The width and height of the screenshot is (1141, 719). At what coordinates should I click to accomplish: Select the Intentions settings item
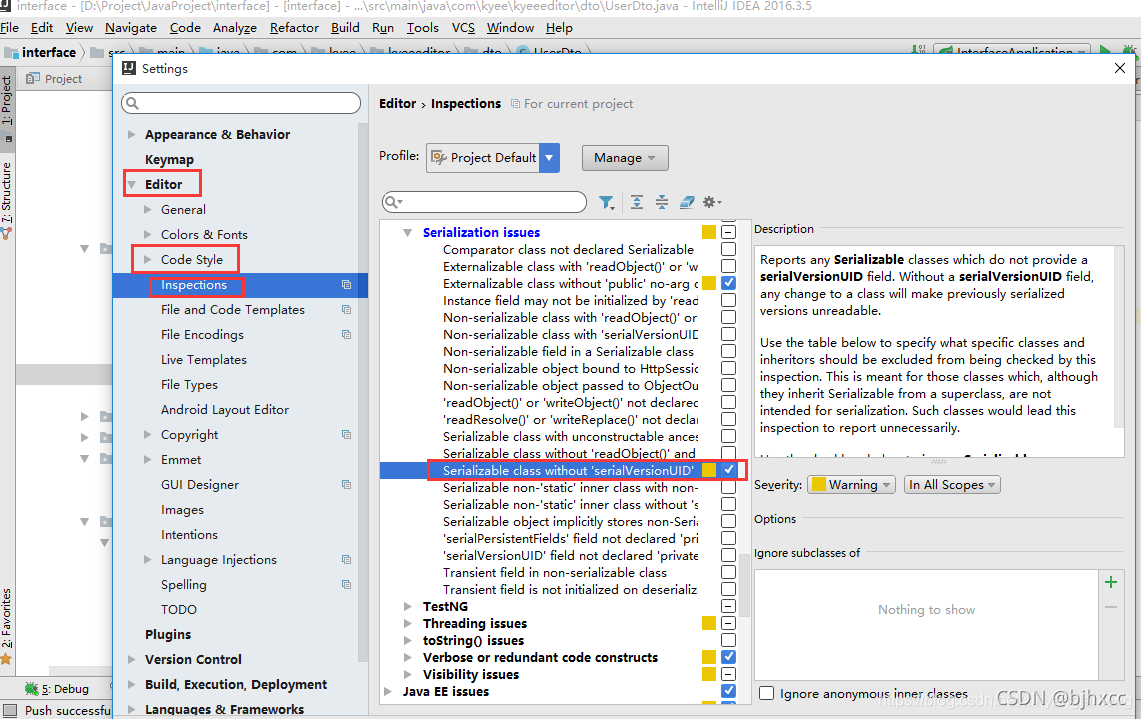[x=189, y=534]
